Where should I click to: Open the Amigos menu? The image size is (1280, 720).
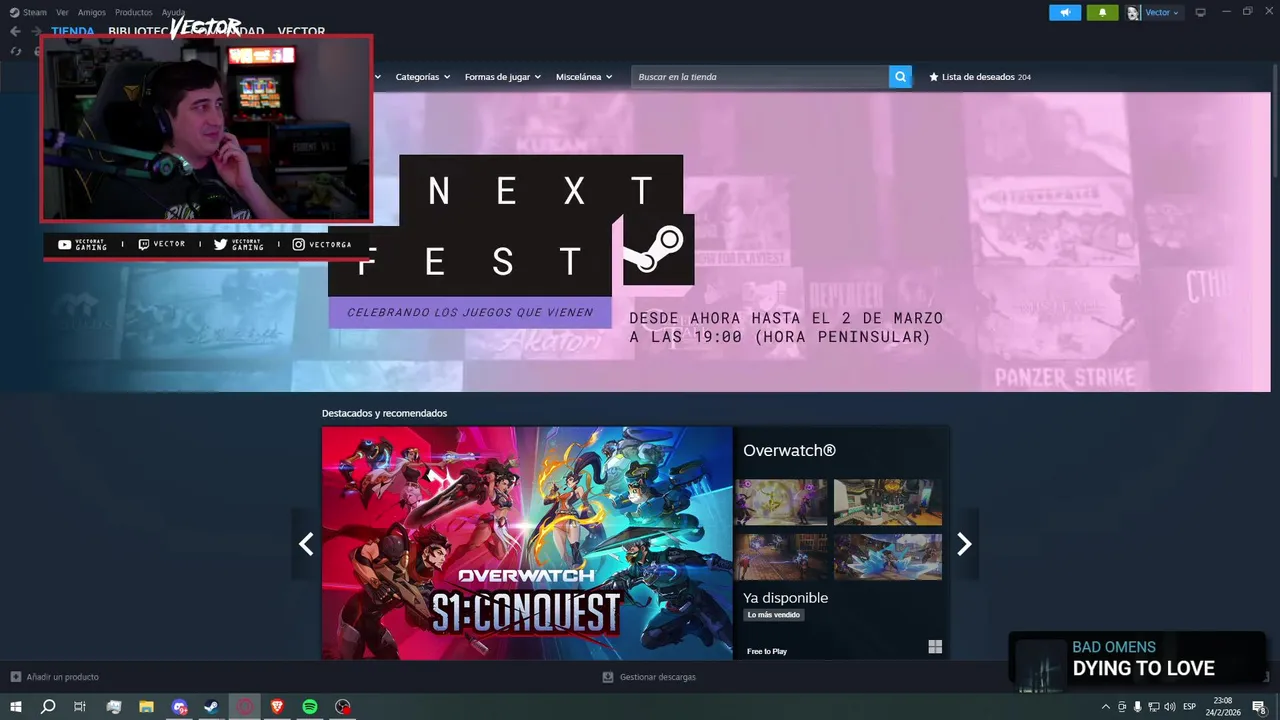92,13
